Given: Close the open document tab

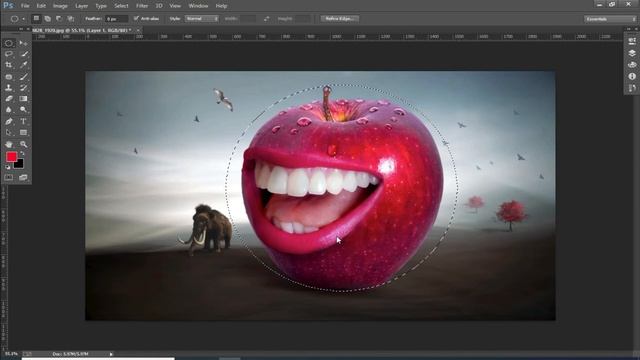Looking at the screenshot, I should click(x=138, y=30).
